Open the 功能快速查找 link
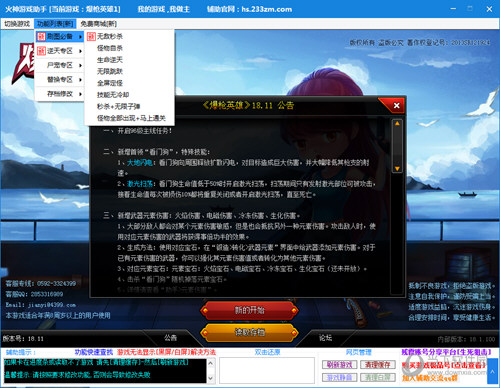This screenshot has height=388, width=500. [x=94, y=352]
